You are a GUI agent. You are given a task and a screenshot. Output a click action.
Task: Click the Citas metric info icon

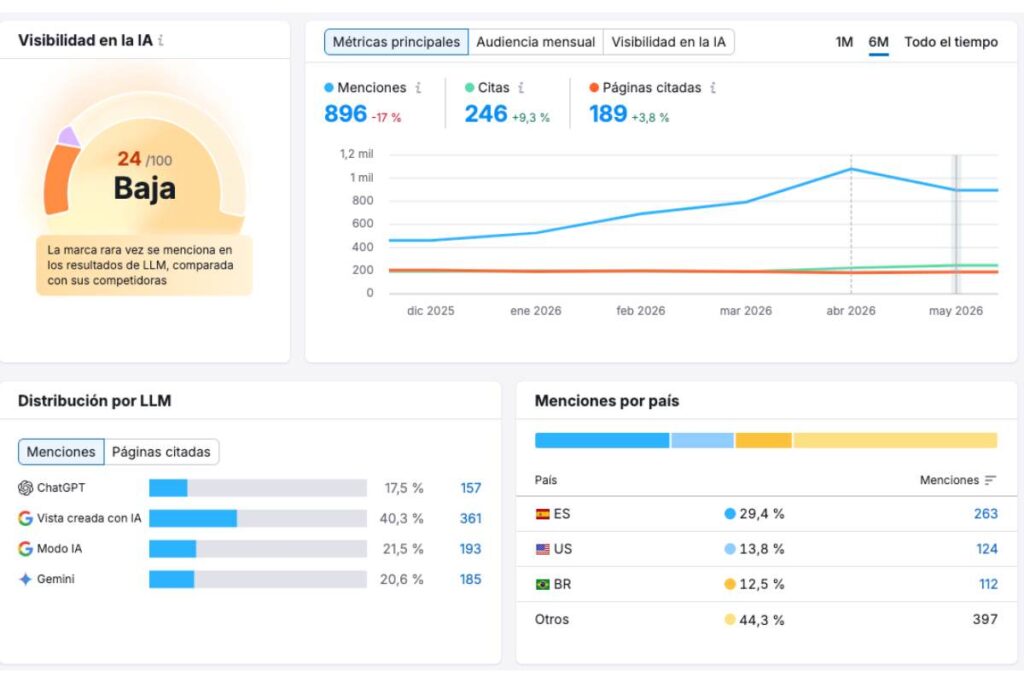[520, 87]
